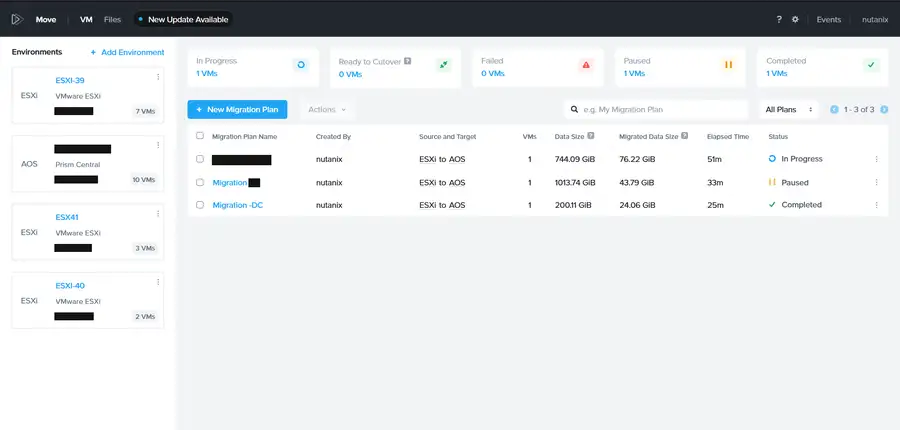Click the Migration Plan Name column header
The image size is (900, 430).
245,137
